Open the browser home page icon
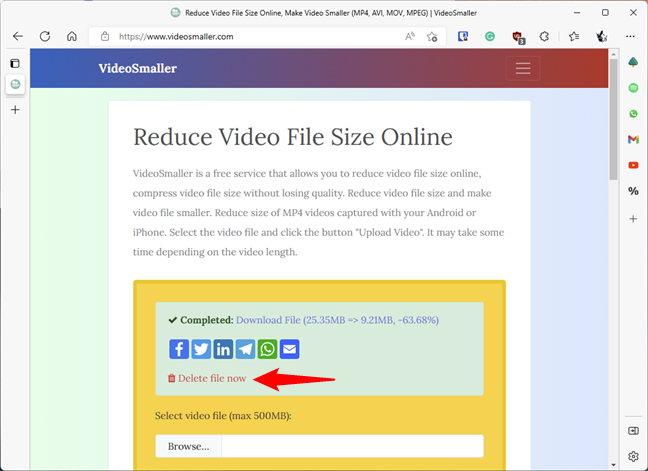Viewport: 648px width, 471px height. [72, 36]
